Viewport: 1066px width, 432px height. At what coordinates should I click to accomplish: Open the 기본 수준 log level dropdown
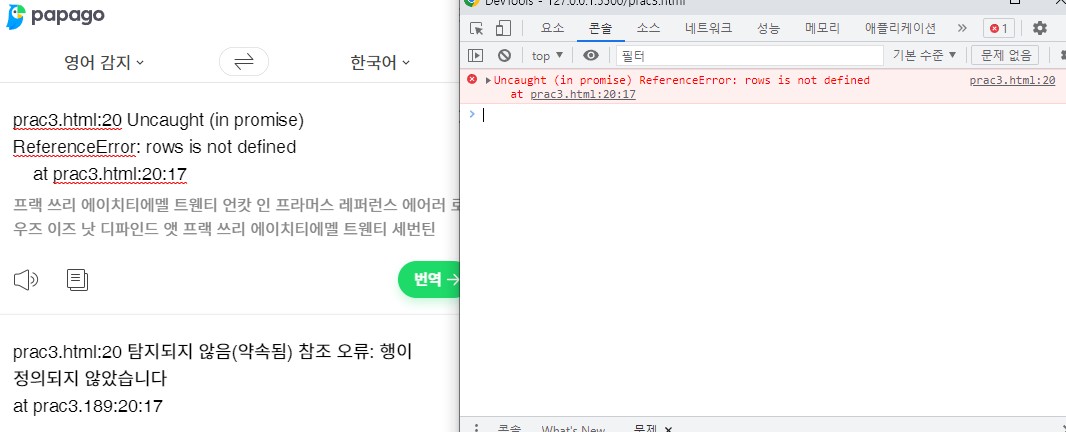925,55
